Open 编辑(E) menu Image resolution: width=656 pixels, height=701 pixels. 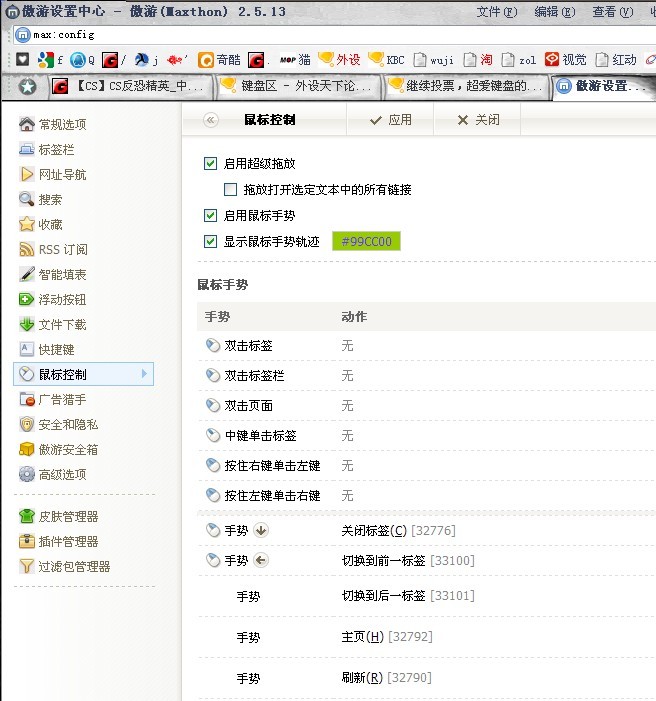point(554,12)
